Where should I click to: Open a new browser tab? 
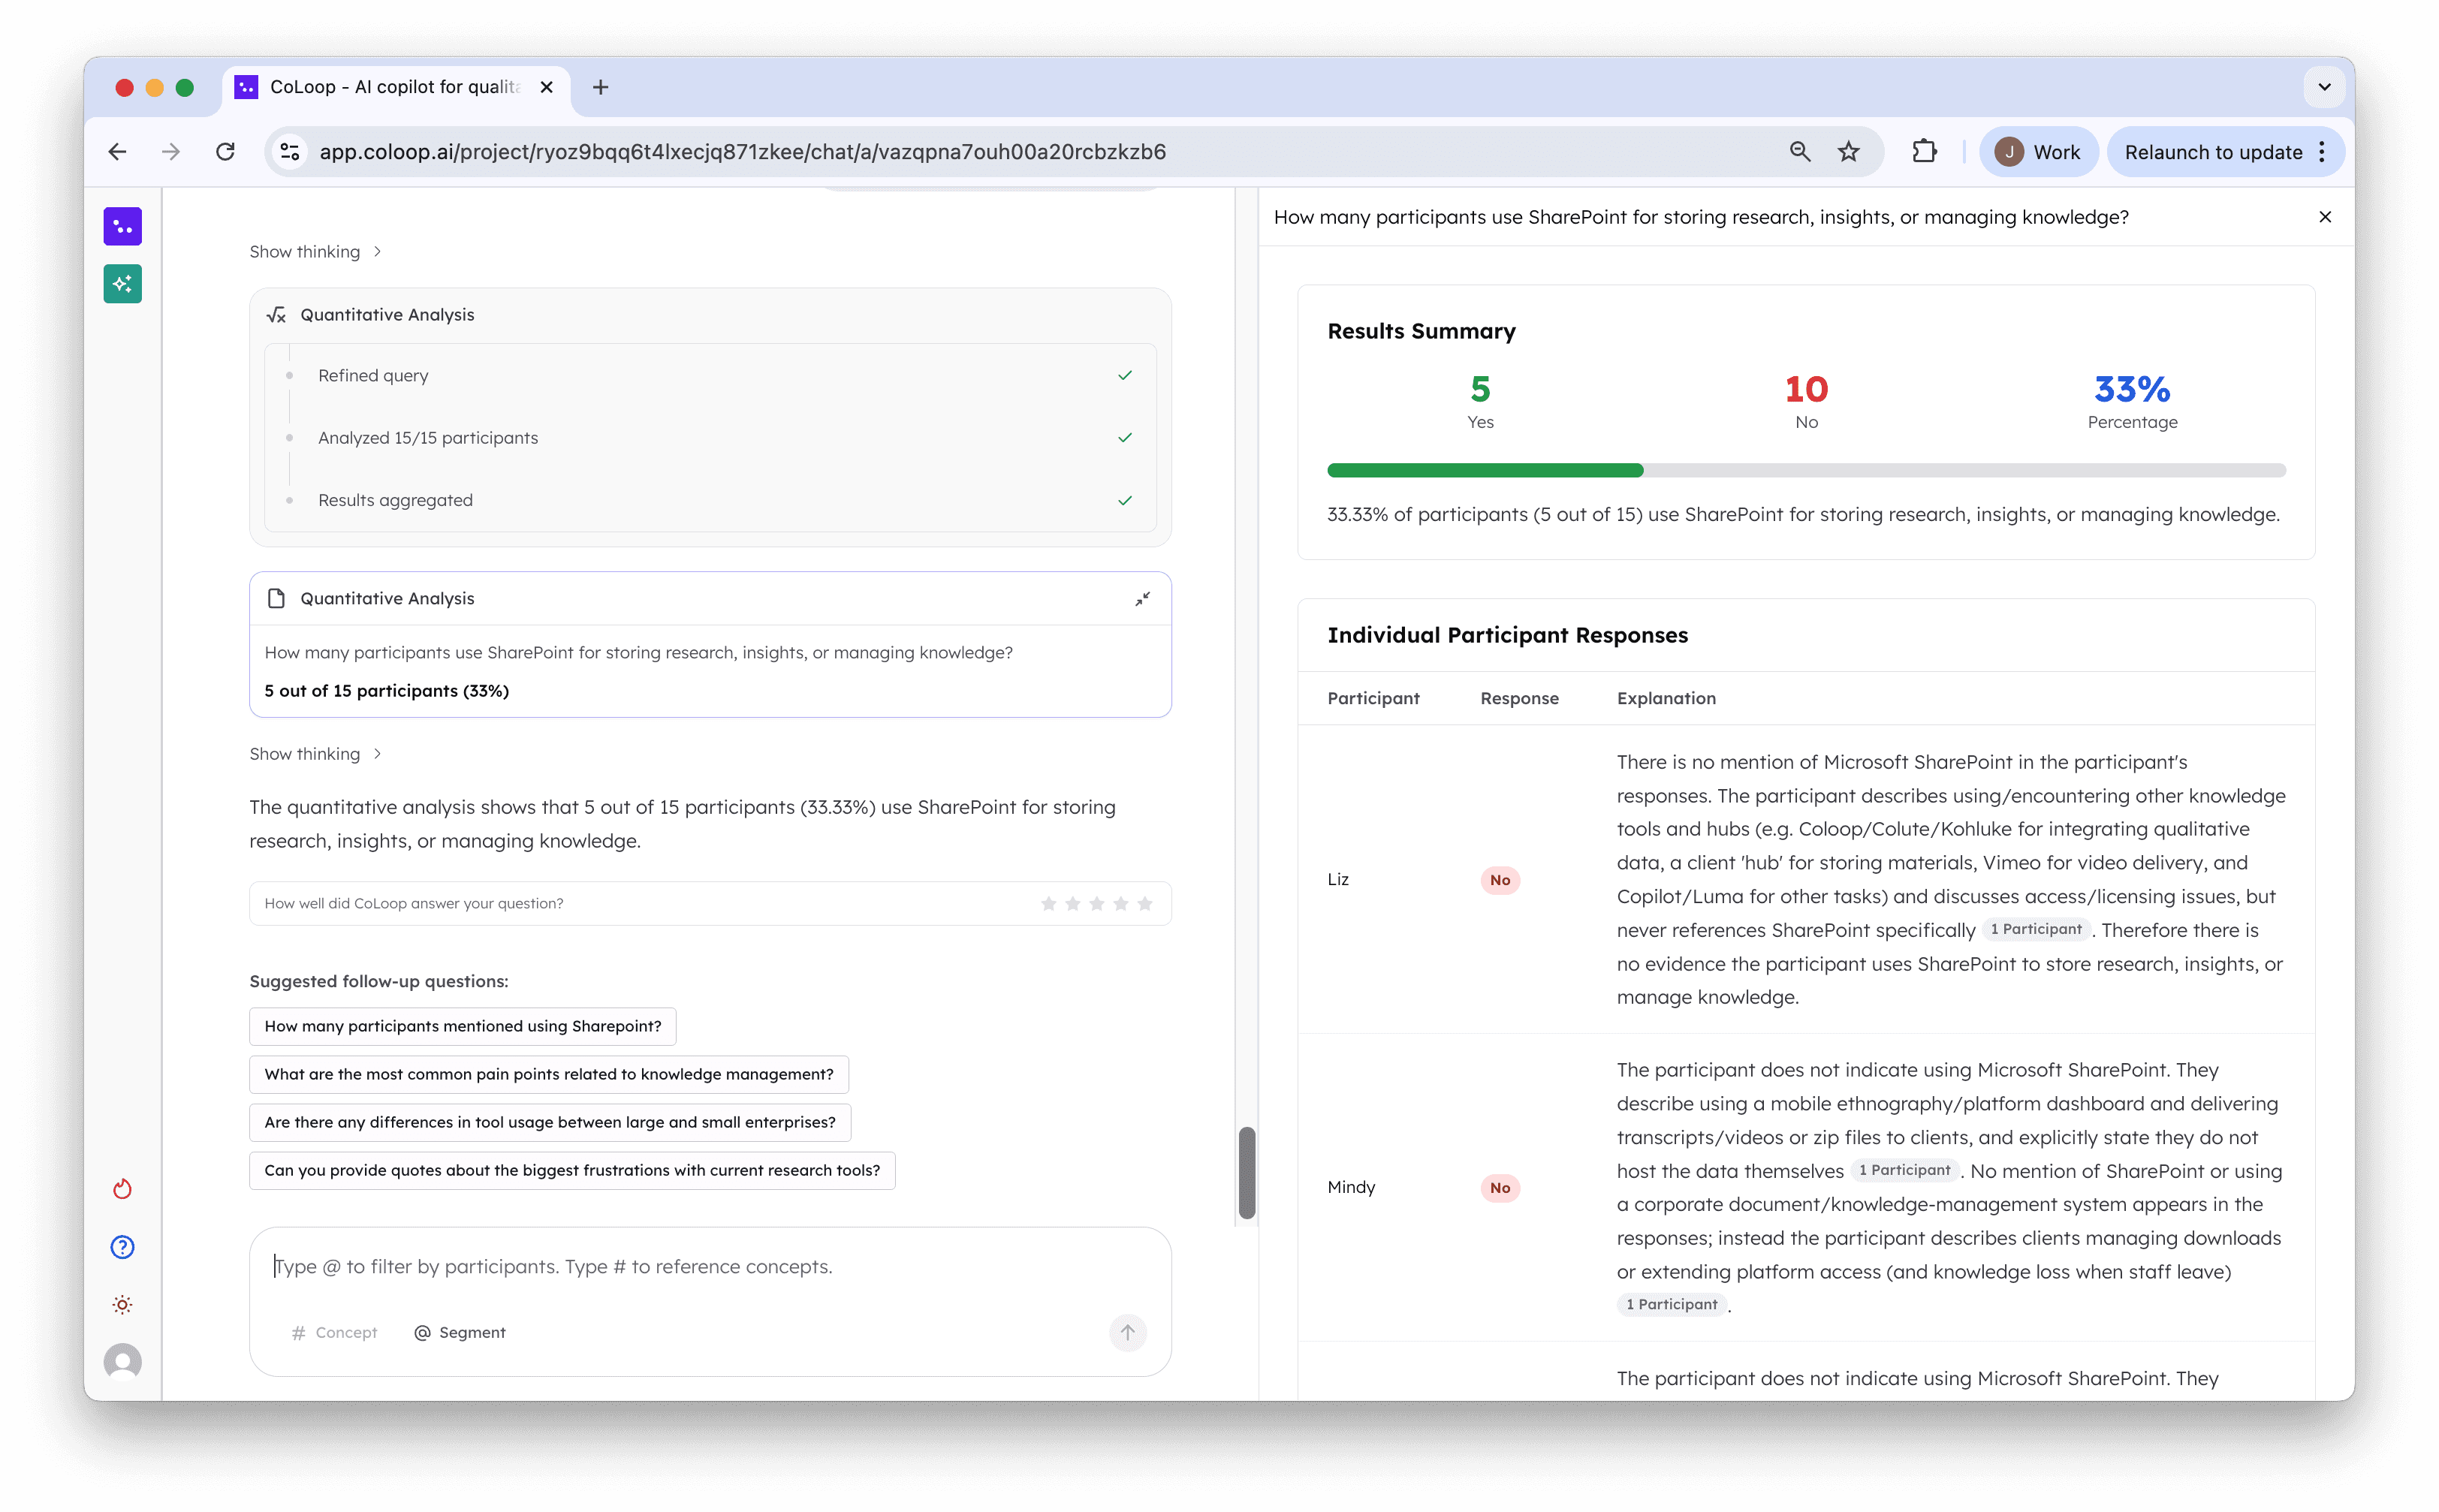600,87
